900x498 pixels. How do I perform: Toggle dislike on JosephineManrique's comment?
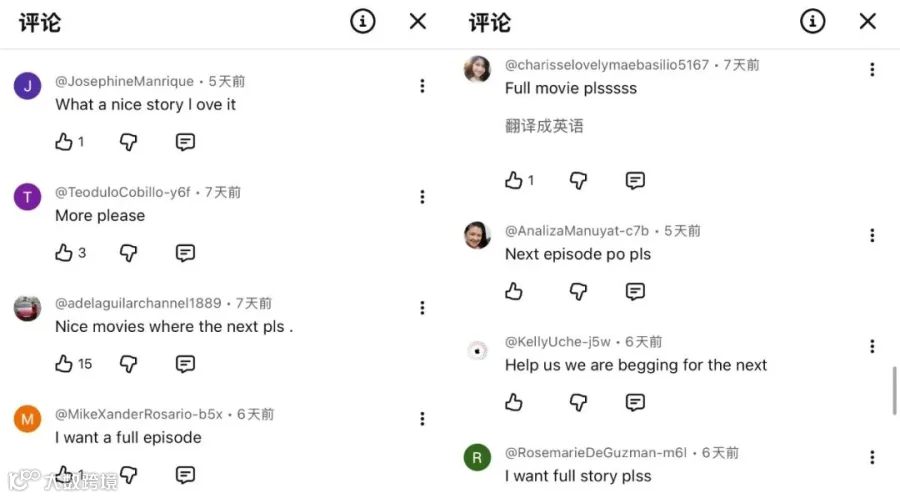click(129, 142)
